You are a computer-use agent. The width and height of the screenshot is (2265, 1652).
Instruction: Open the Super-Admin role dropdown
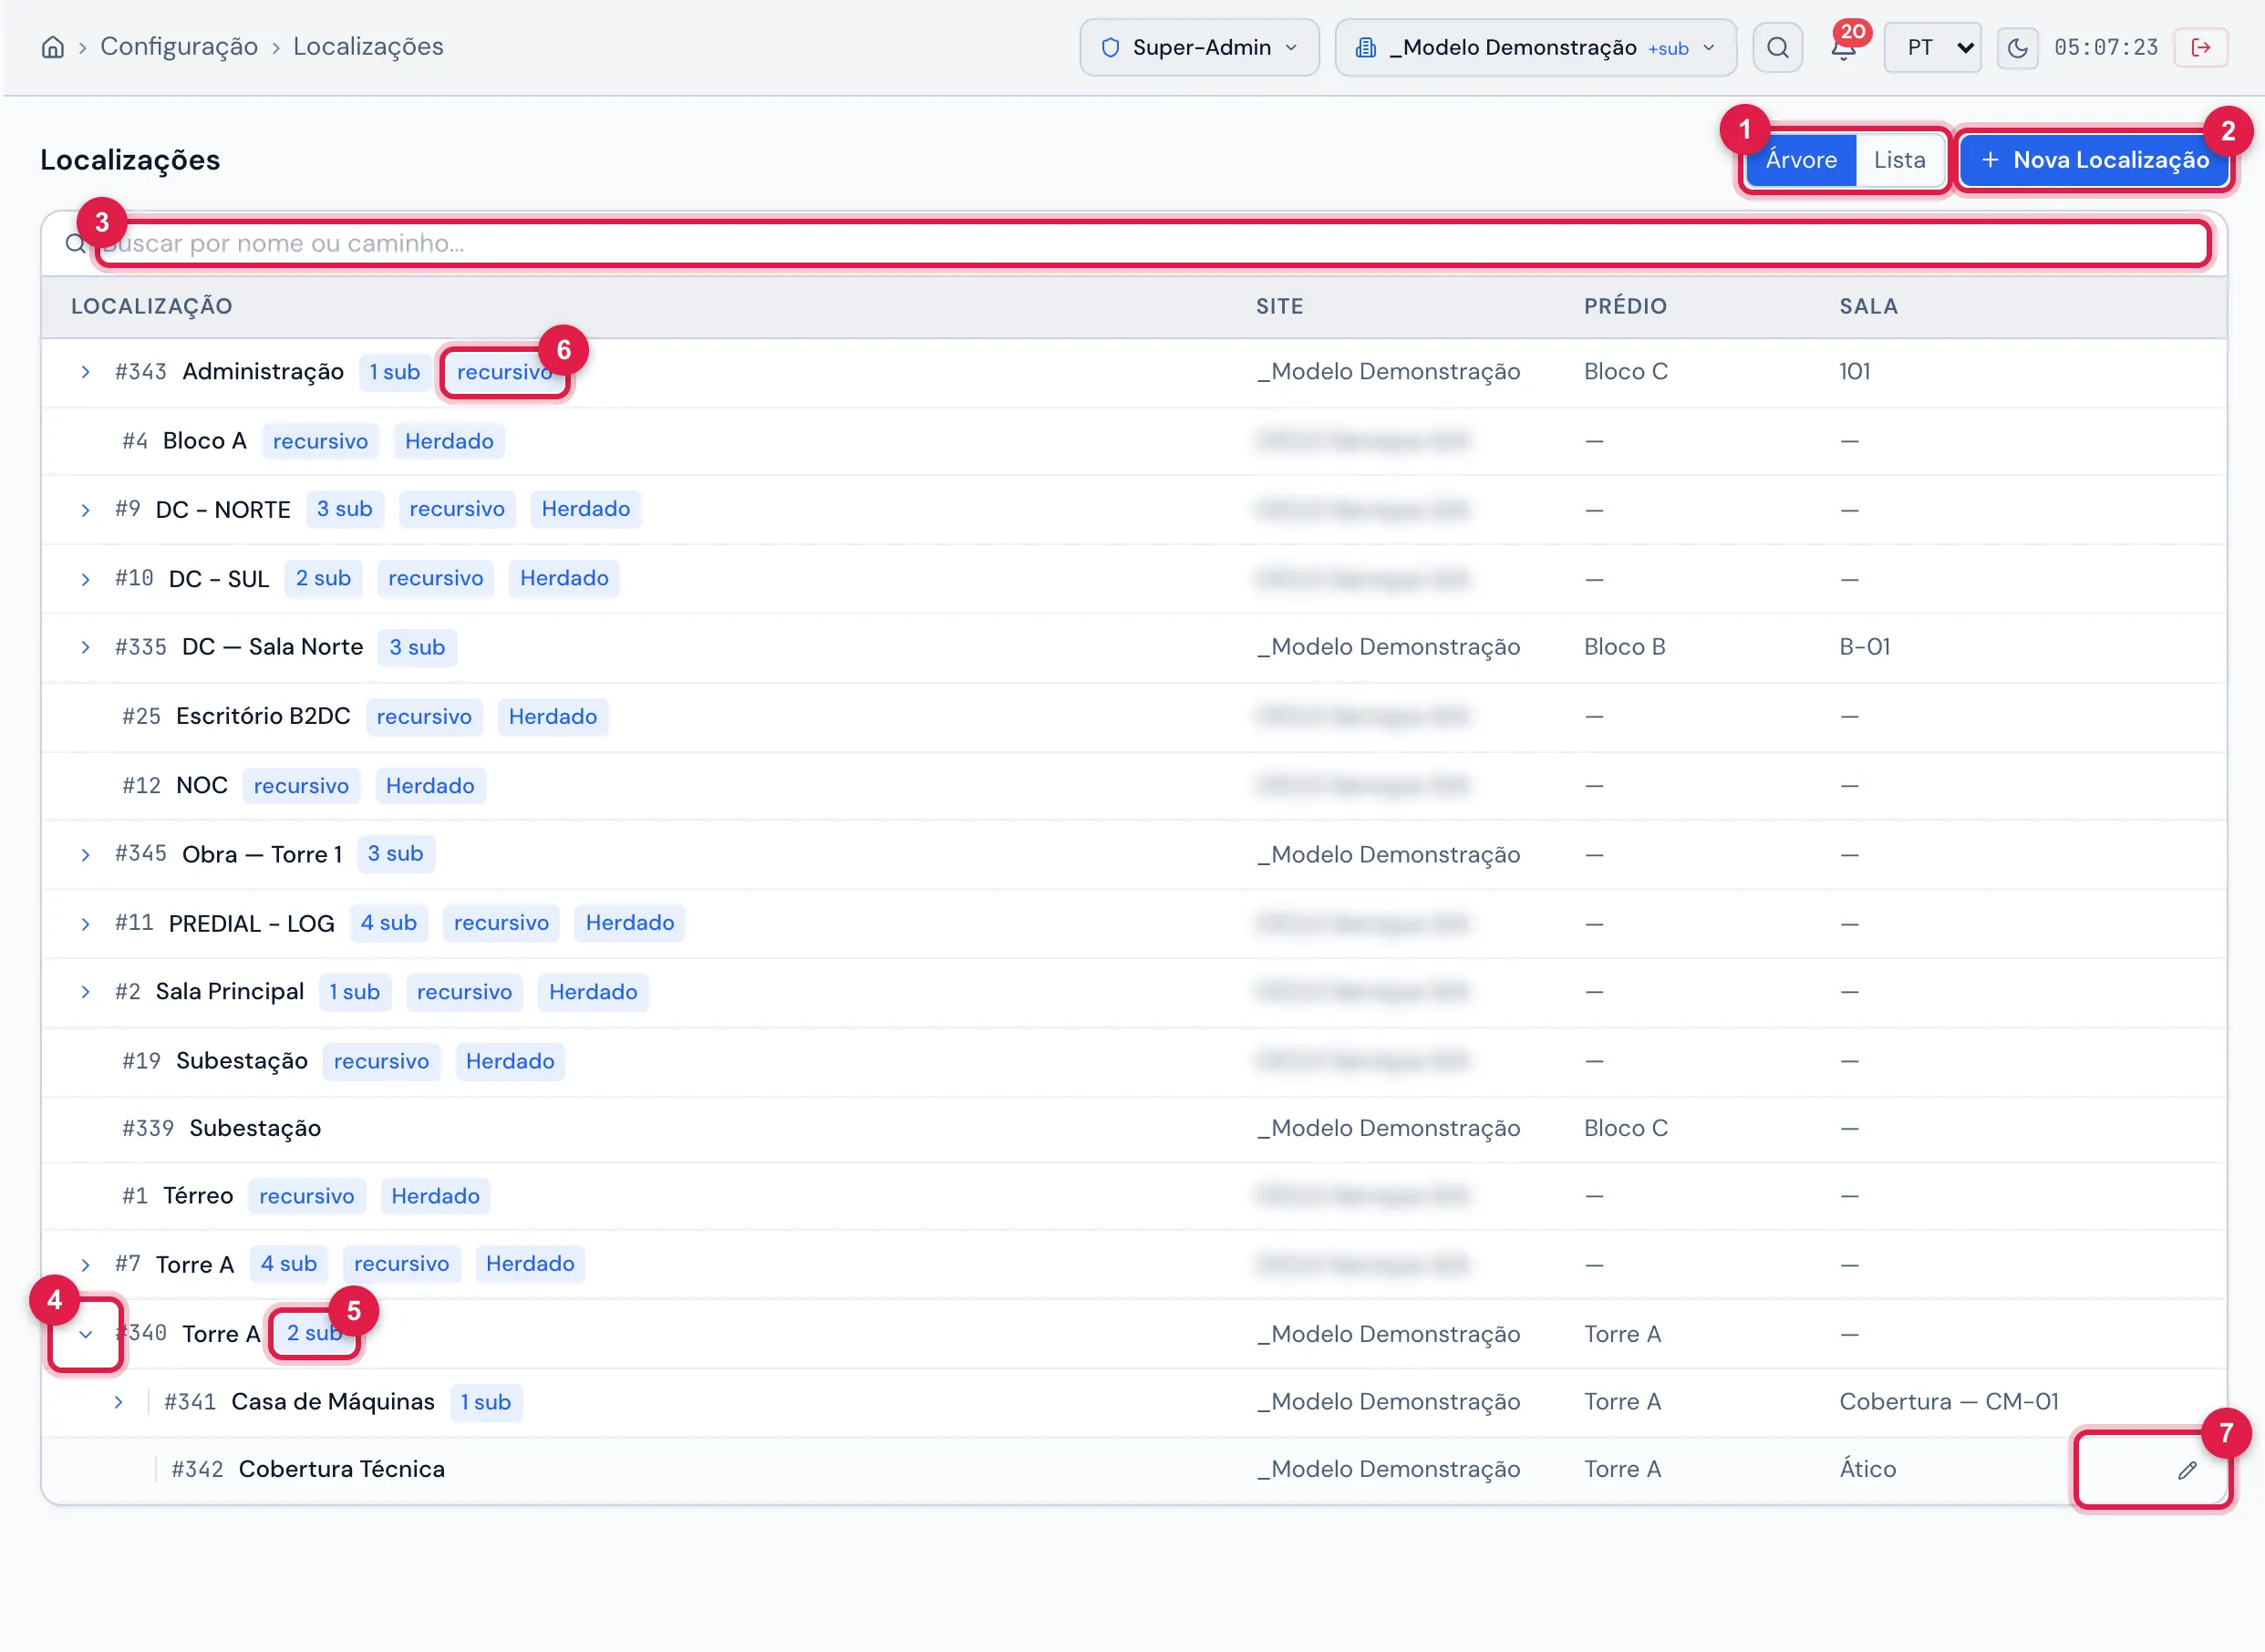point(1199,47)
